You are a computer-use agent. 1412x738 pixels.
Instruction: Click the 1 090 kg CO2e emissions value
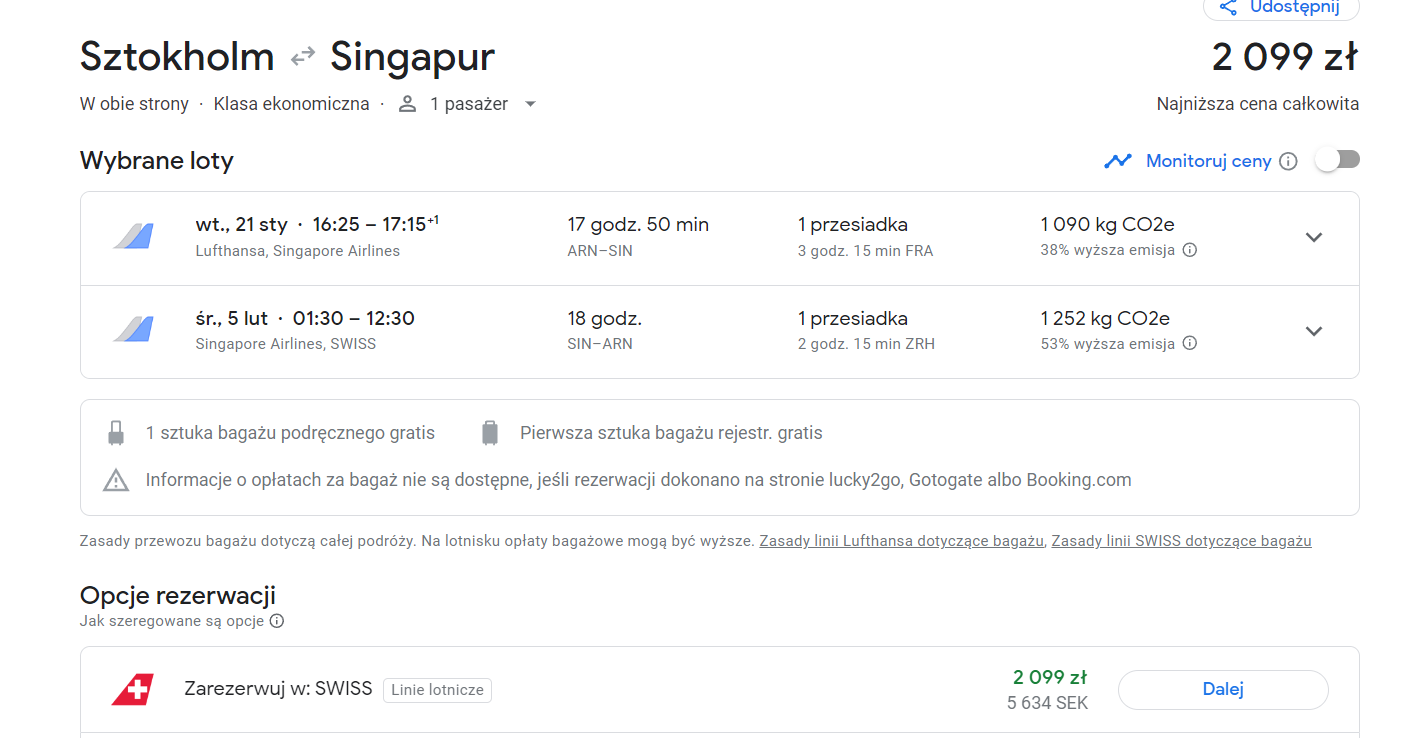[x=1107, y=225]
